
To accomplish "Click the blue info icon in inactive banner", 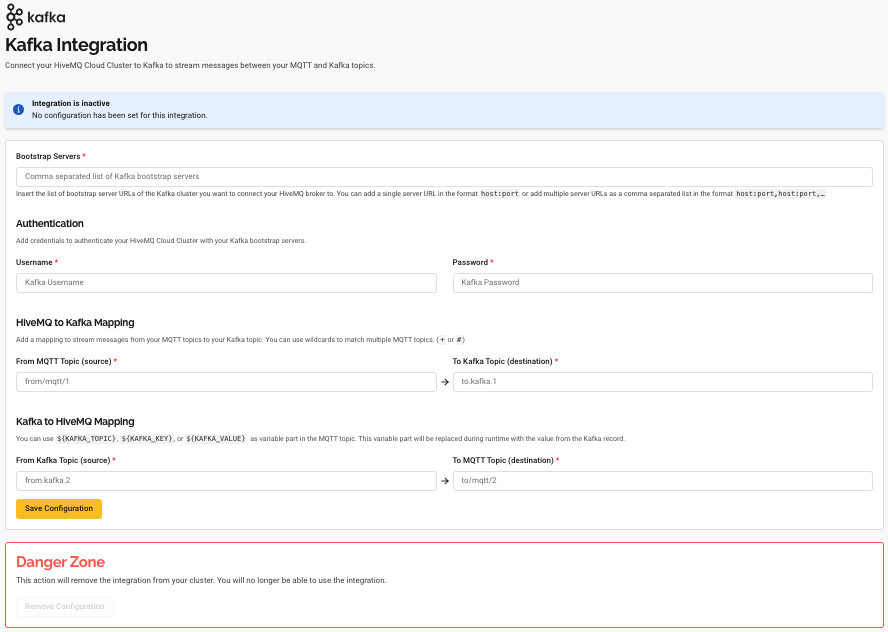I will [x=19, y=109].
